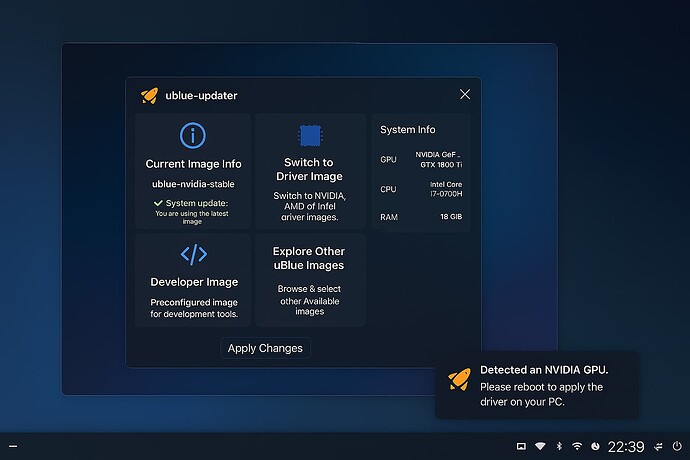The width and height of the screenshot is (690, 460).
Task: Click Browse & select other images text
Action: coord(309,300)
